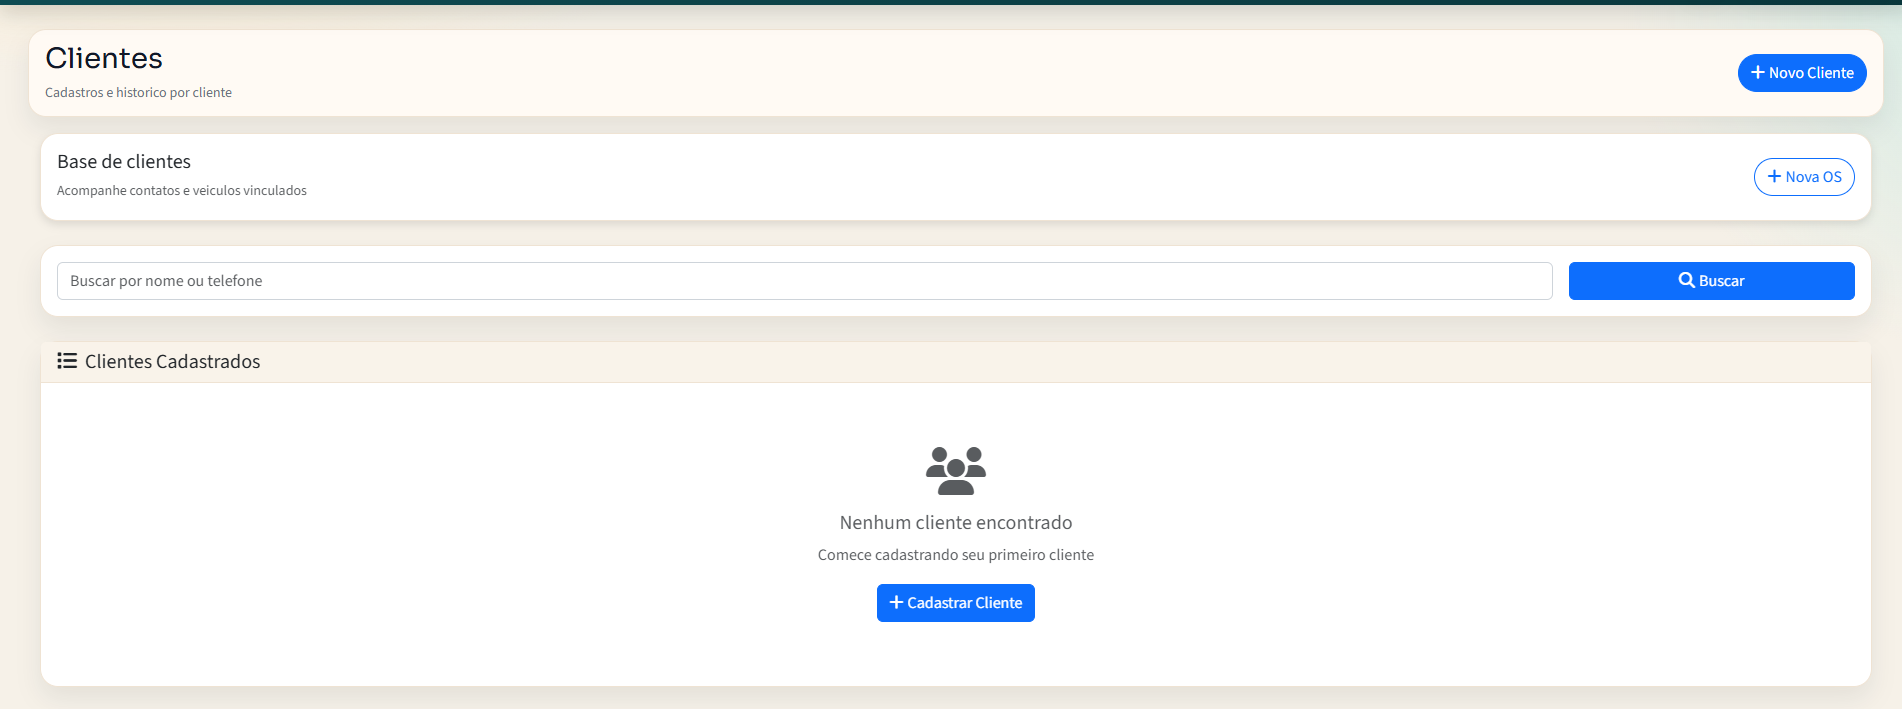Click the Cadastrar Cliente button
The height and width of the screenshot is (709, 1902).
(956, 603)
